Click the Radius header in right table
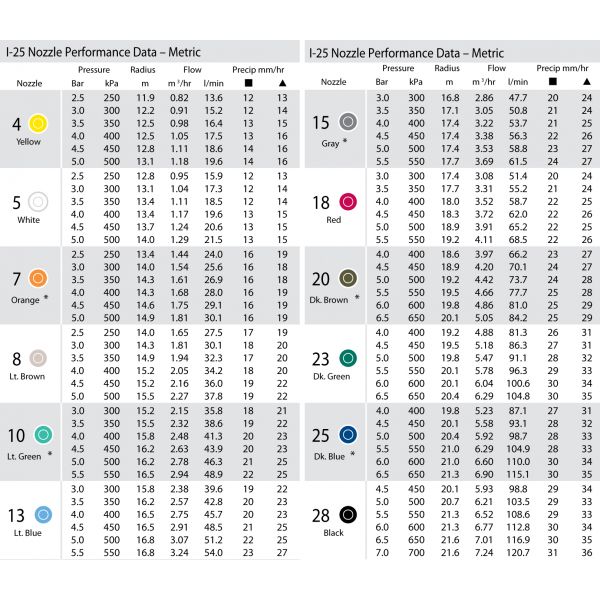The width and height of the screenshot is (600, 600). pos(447,68)
